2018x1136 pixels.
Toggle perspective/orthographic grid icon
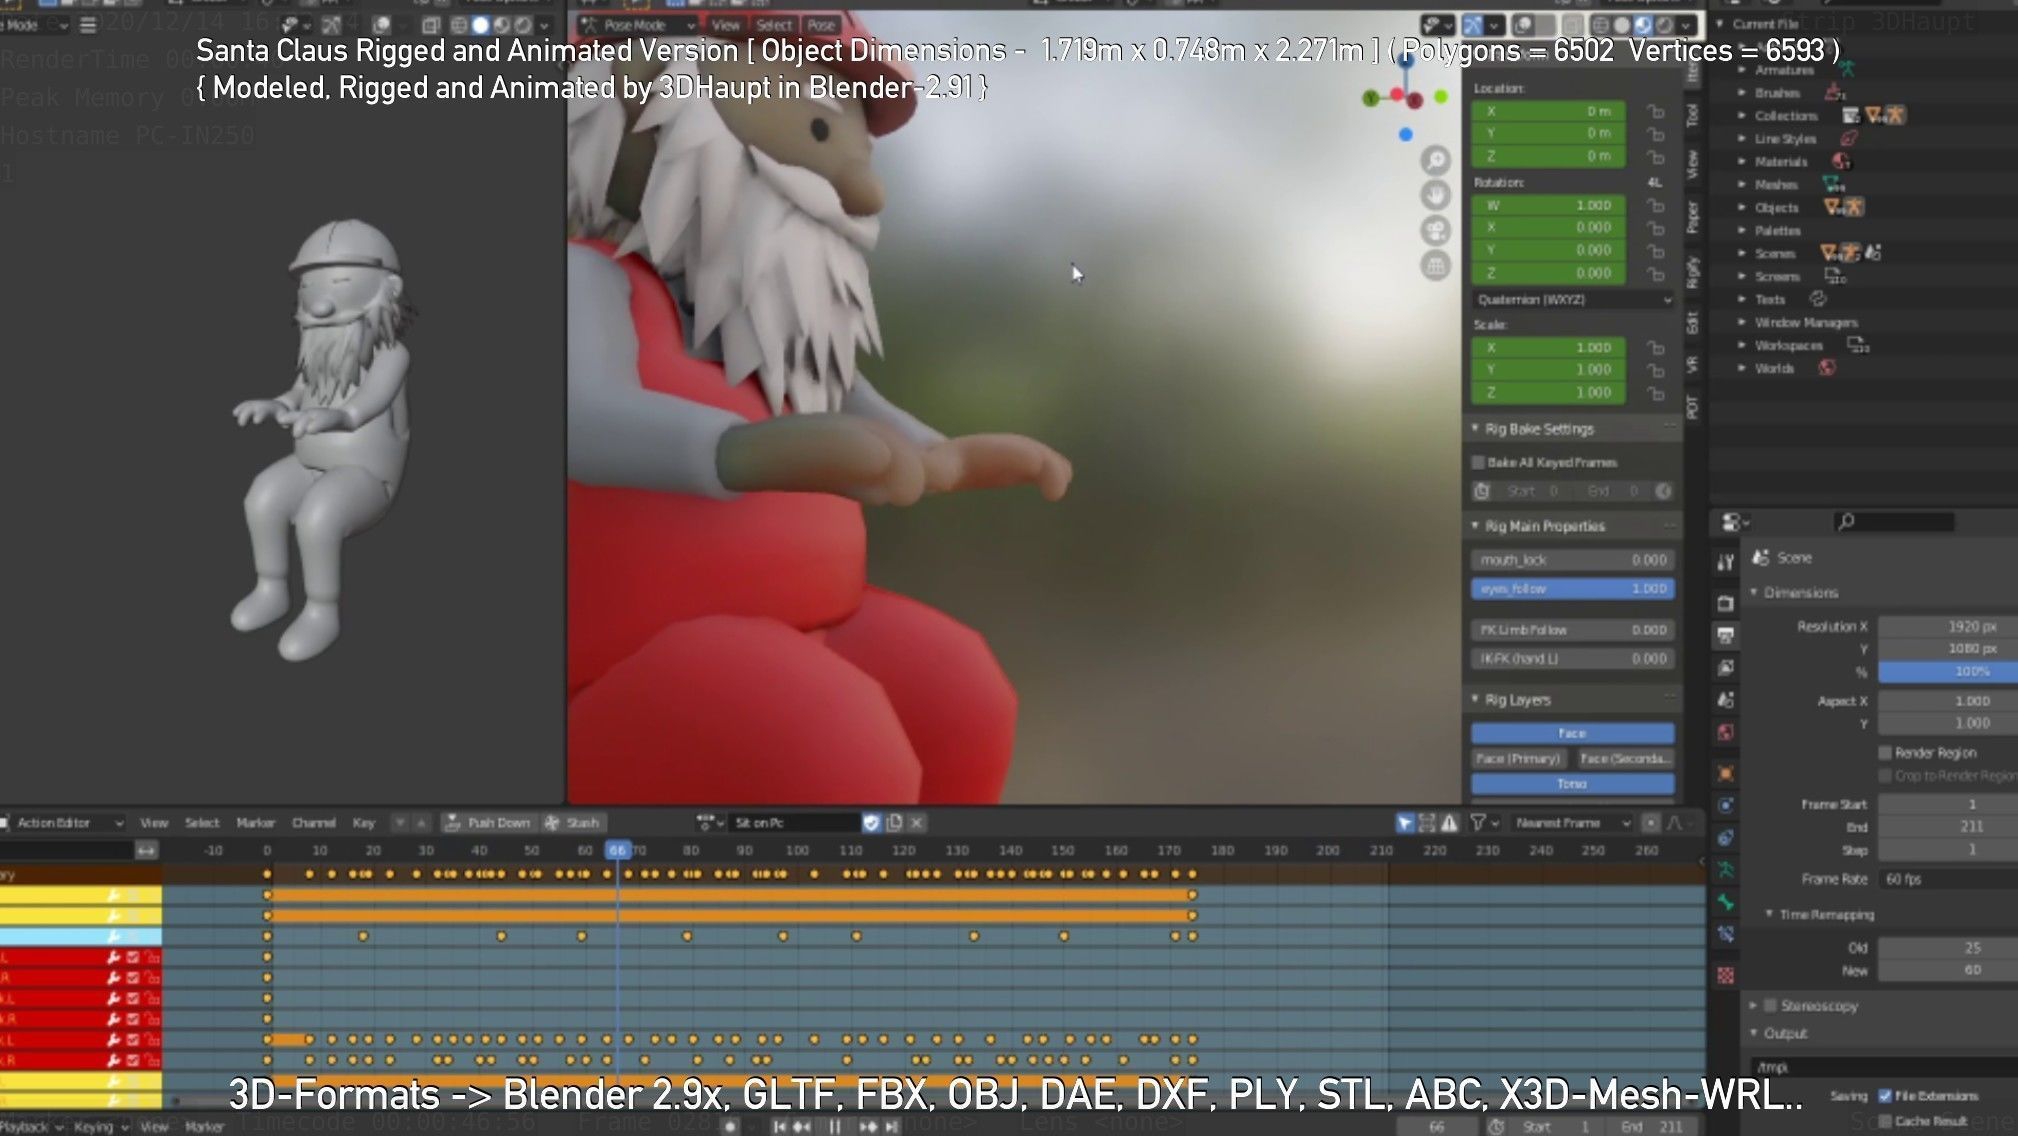[1436, 265]
